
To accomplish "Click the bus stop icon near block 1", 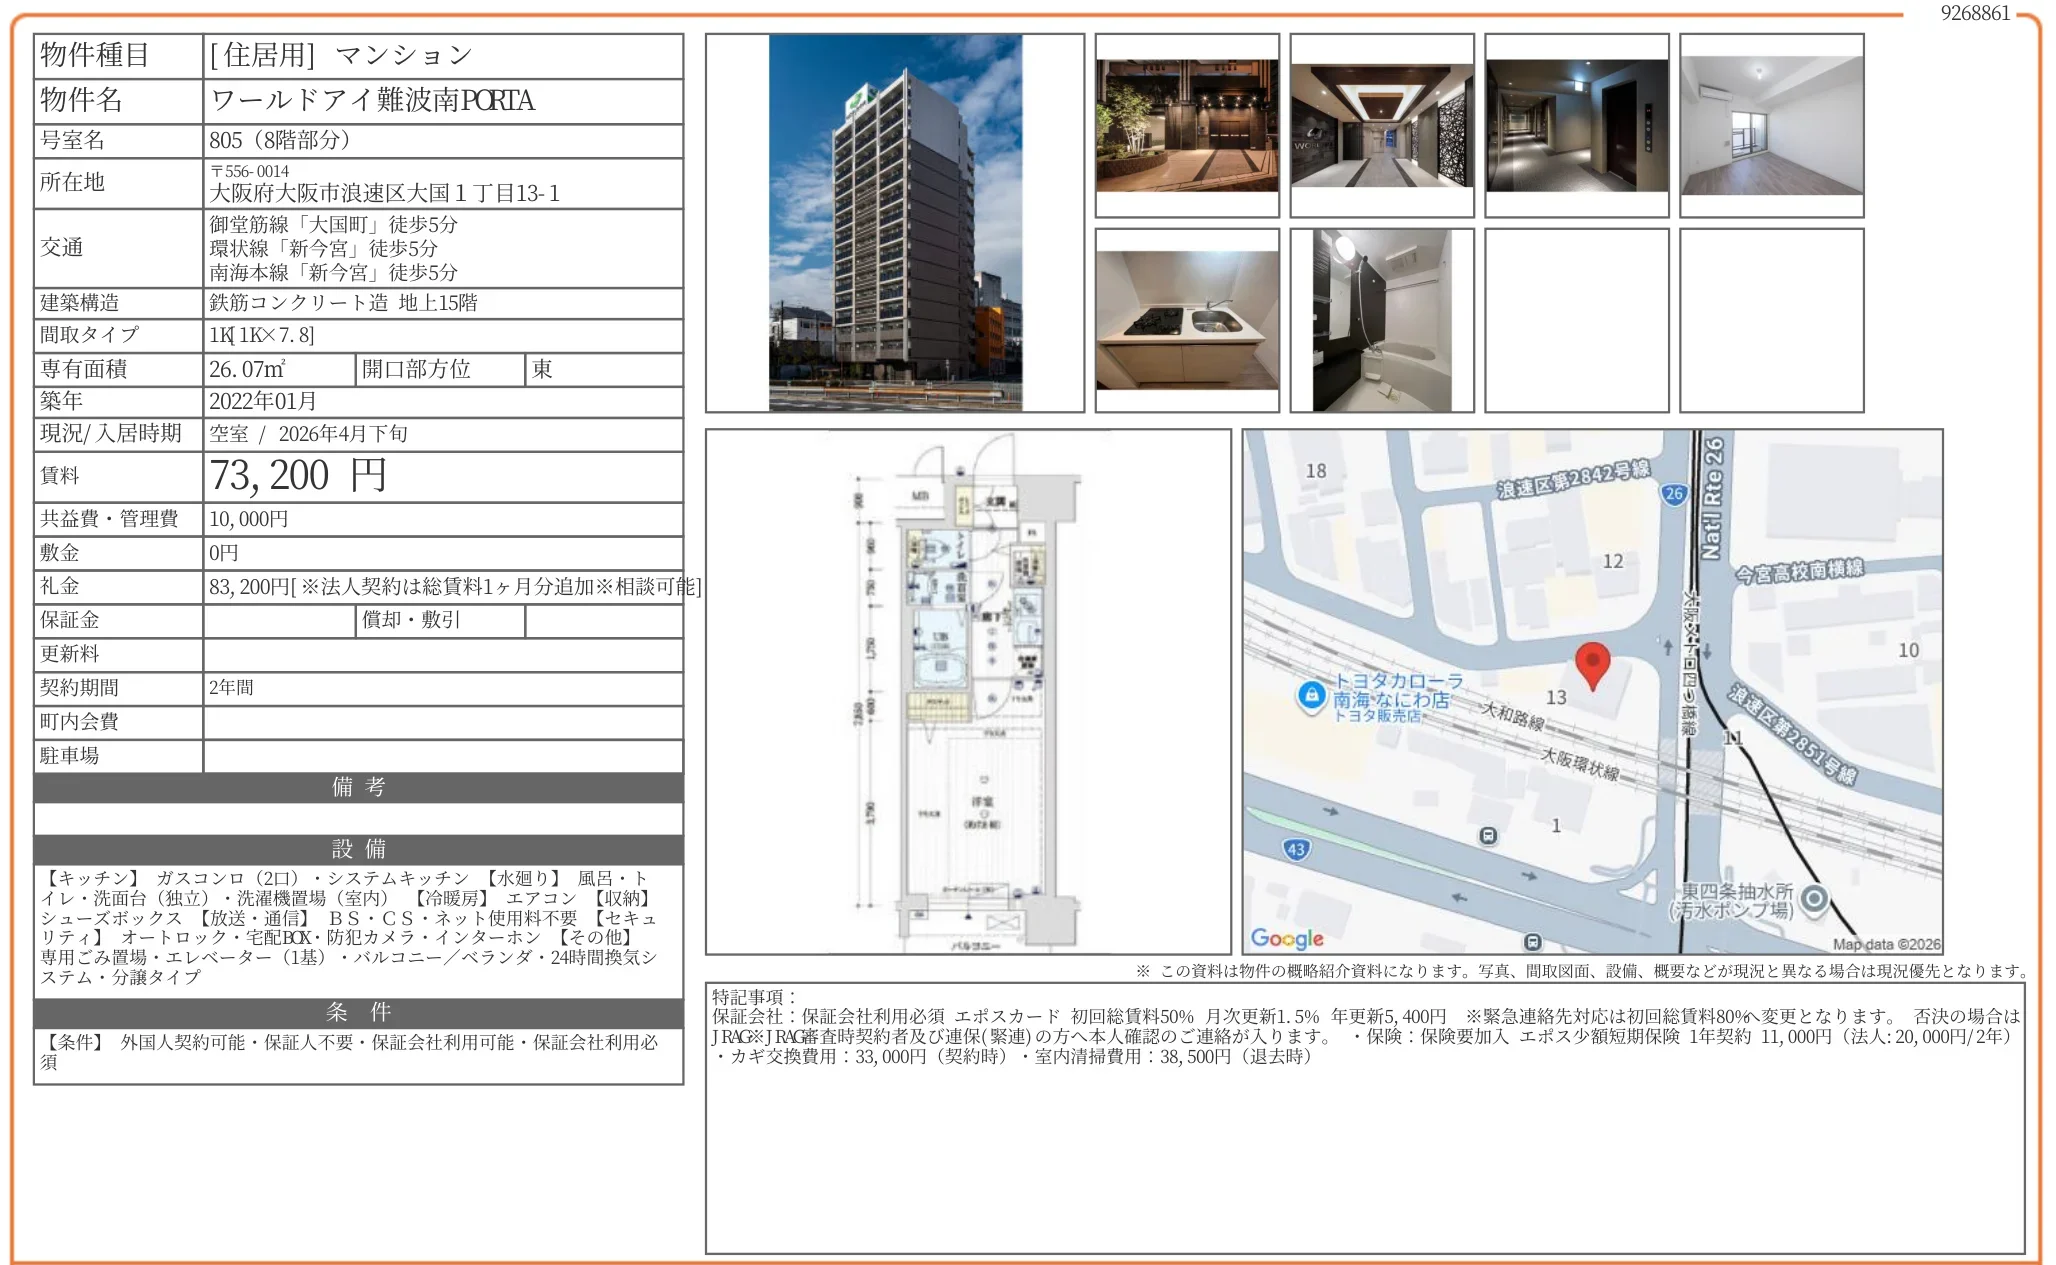I will [x=1488, y=835].
